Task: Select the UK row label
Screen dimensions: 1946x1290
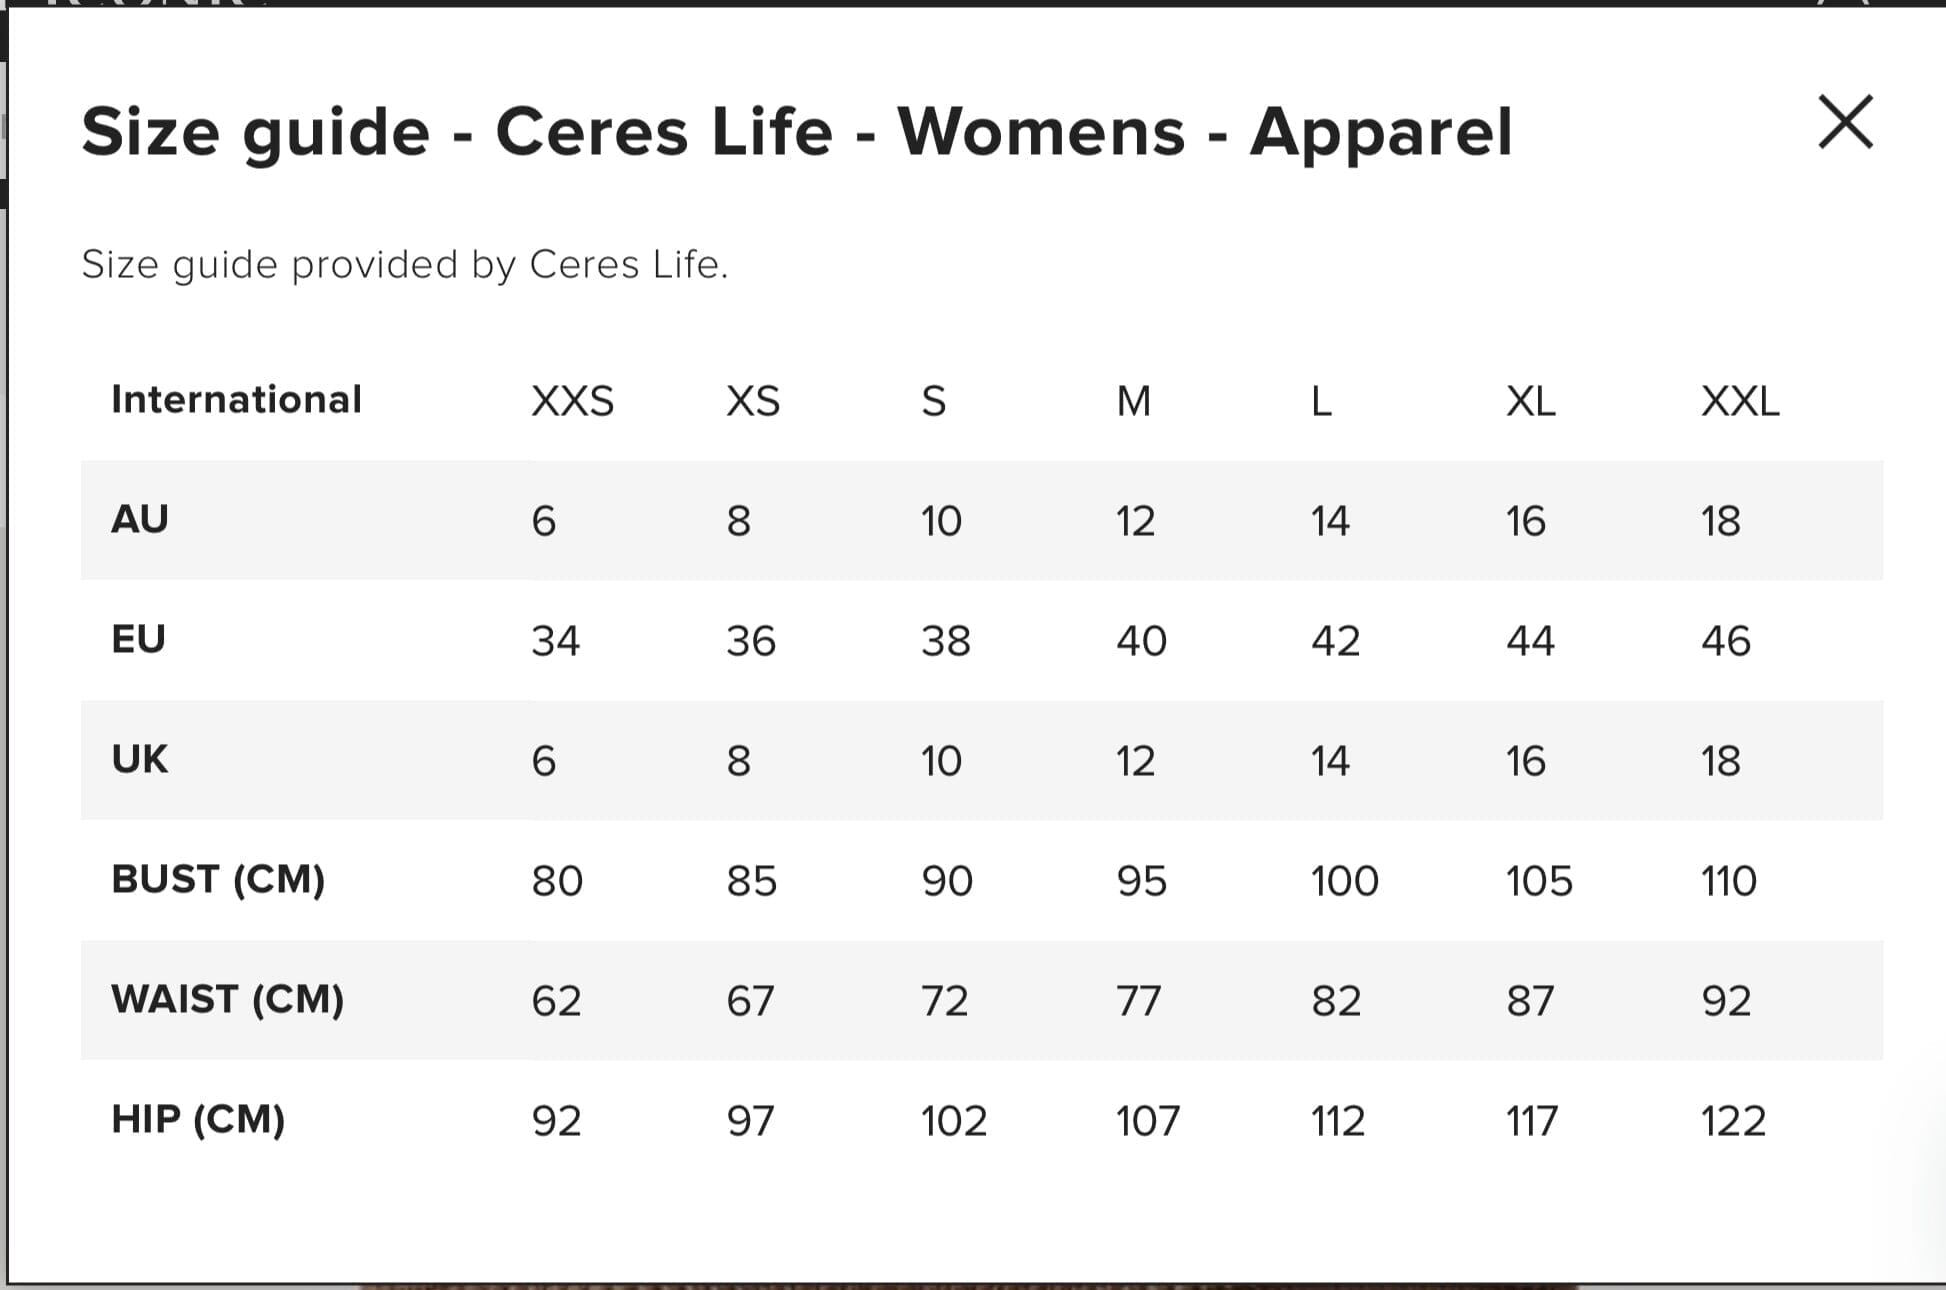Action: pyautogui.click(x=140, y=760)
